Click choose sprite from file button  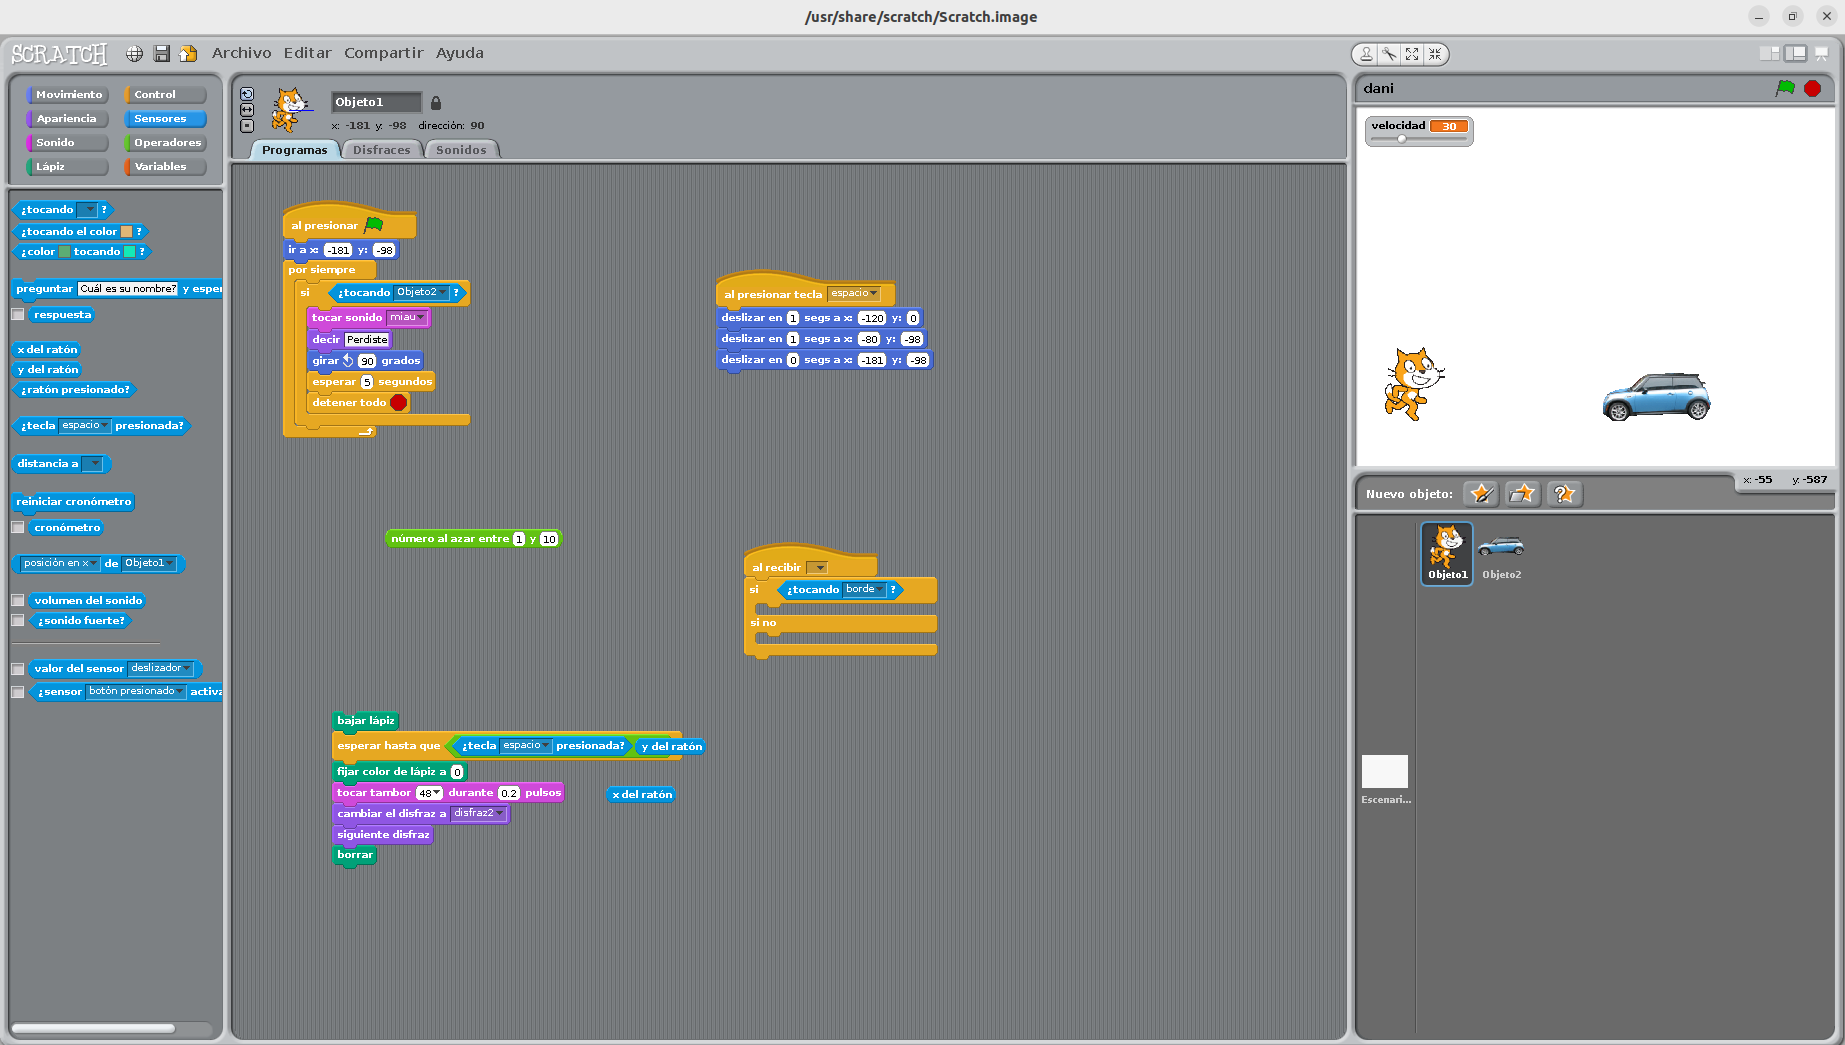(1522, 493)
